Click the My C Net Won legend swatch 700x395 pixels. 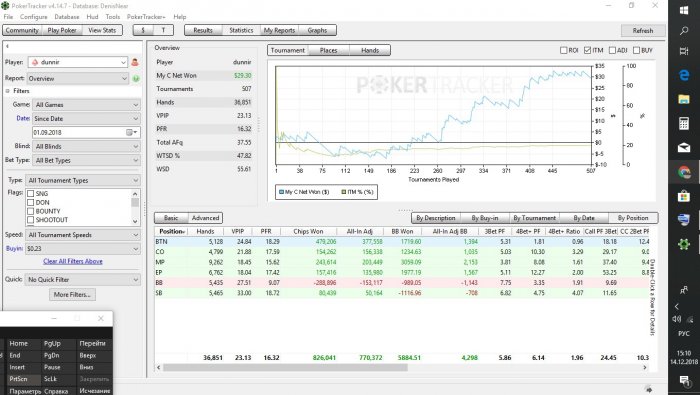tap(281, 192)
